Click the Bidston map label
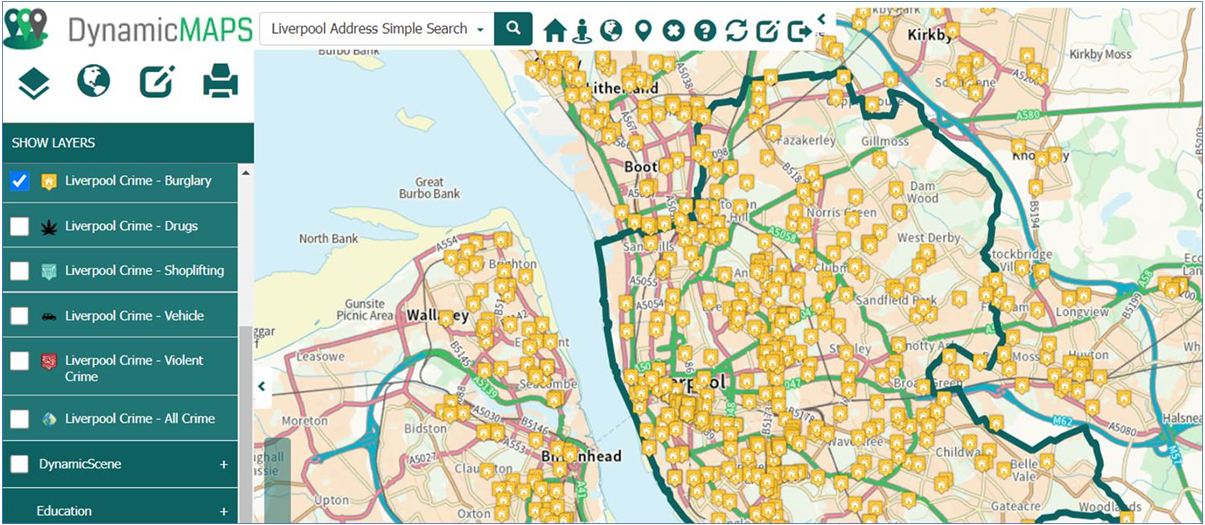The image size is (1205, 525). [428, 428]
